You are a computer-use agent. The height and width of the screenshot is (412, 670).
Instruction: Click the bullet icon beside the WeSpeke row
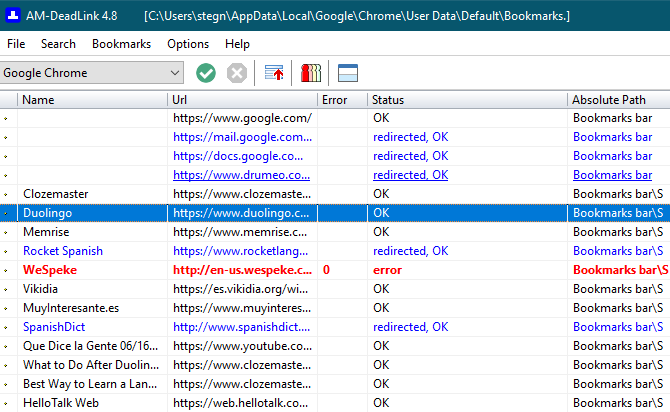coord(6,270)
